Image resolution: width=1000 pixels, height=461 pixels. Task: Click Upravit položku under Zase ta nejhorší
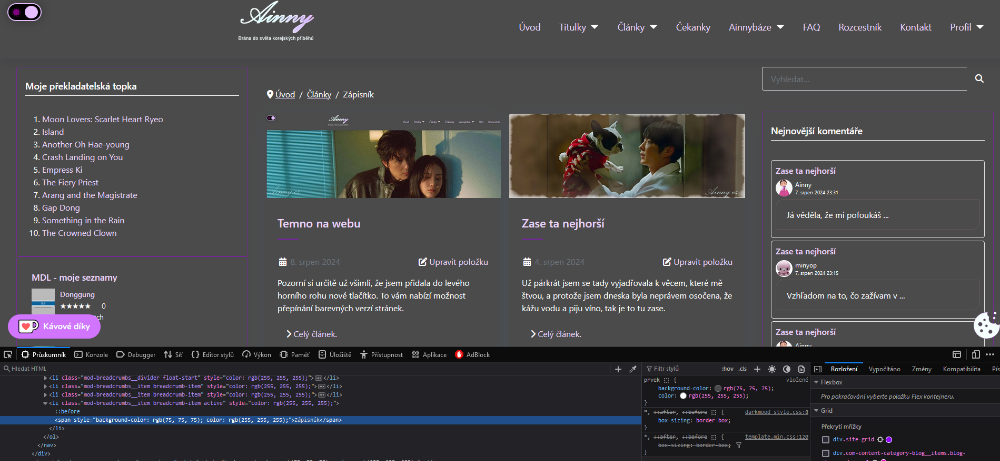(x=698, y=262)
